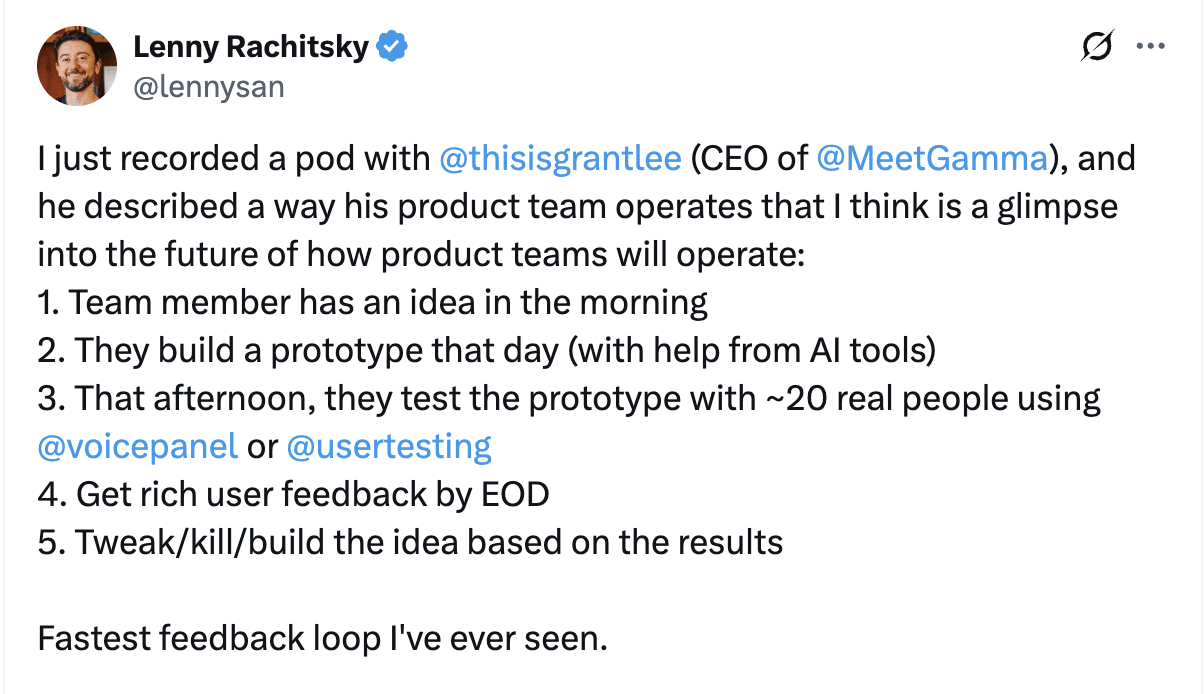Select the 'They build a prototype that day' line

[x=486, y=350]
